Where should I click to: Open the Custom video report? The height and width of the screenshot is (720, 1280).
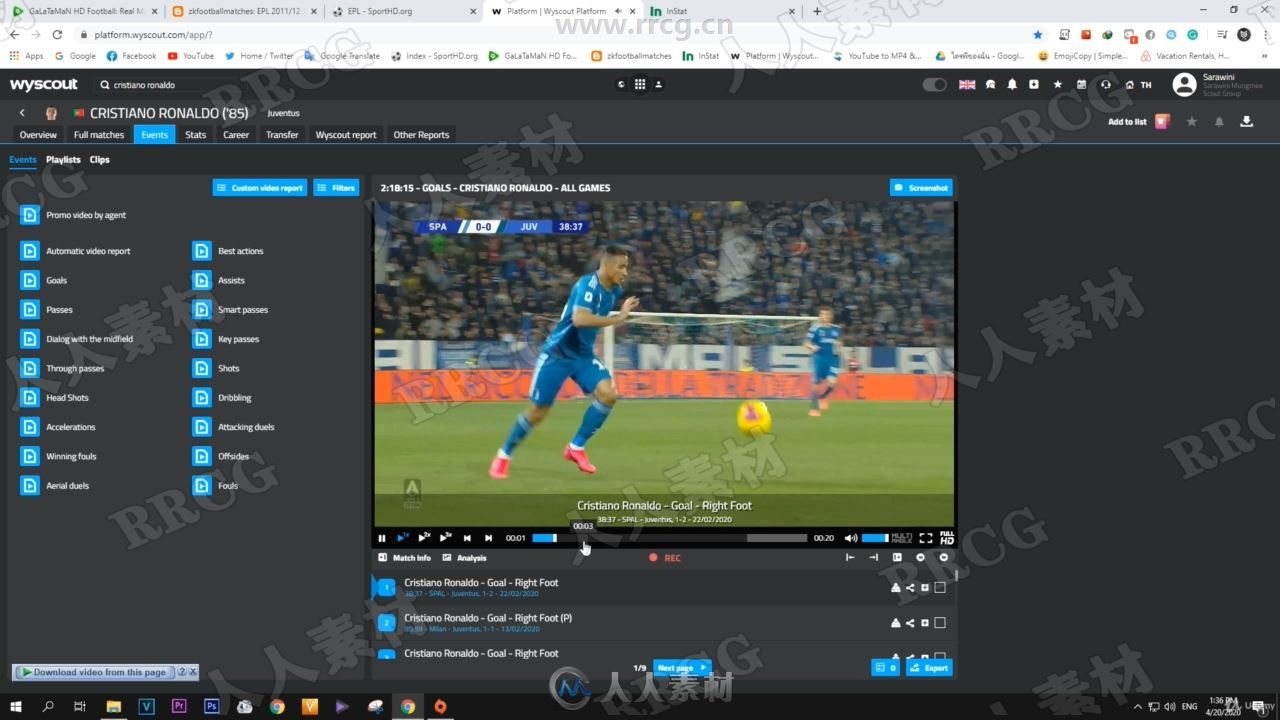260,187
